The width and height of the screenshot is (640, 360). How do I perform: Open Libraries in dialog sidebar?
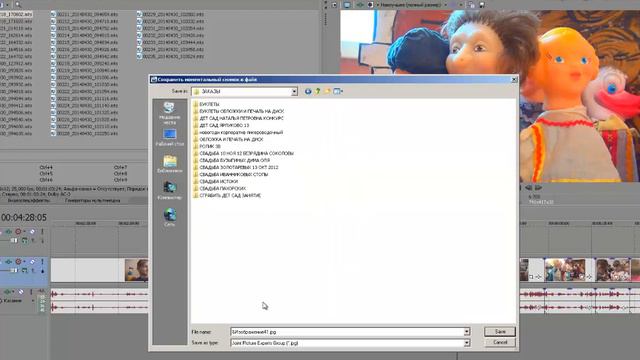(x=169, y=164)
